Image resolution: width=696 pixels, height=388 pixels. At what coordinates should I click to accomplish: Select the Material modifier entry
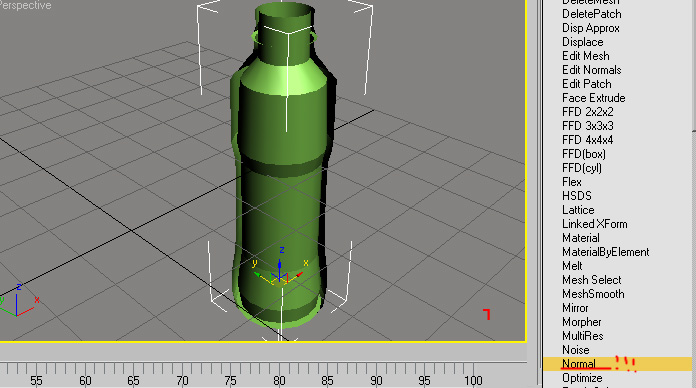581,238
